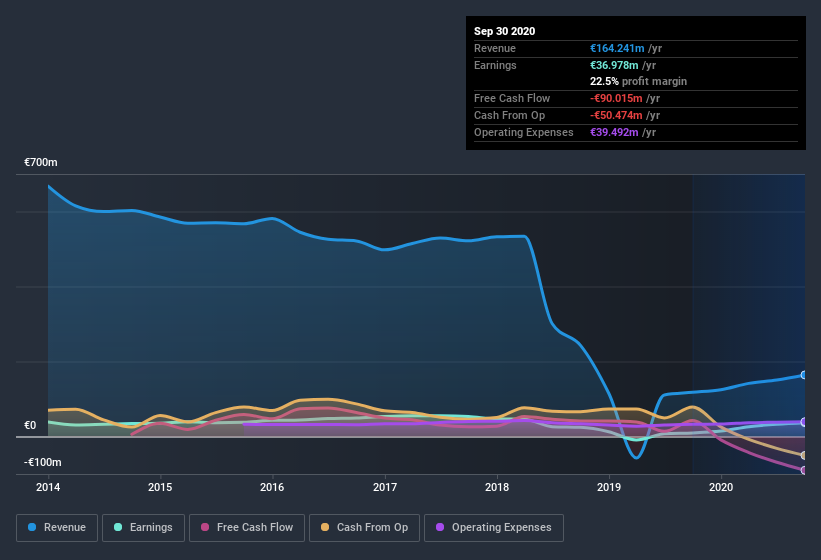The image size is (821, 560).
Task: Click the Free Cash Flow label in tooltip
Action: (x=512, y=98)
